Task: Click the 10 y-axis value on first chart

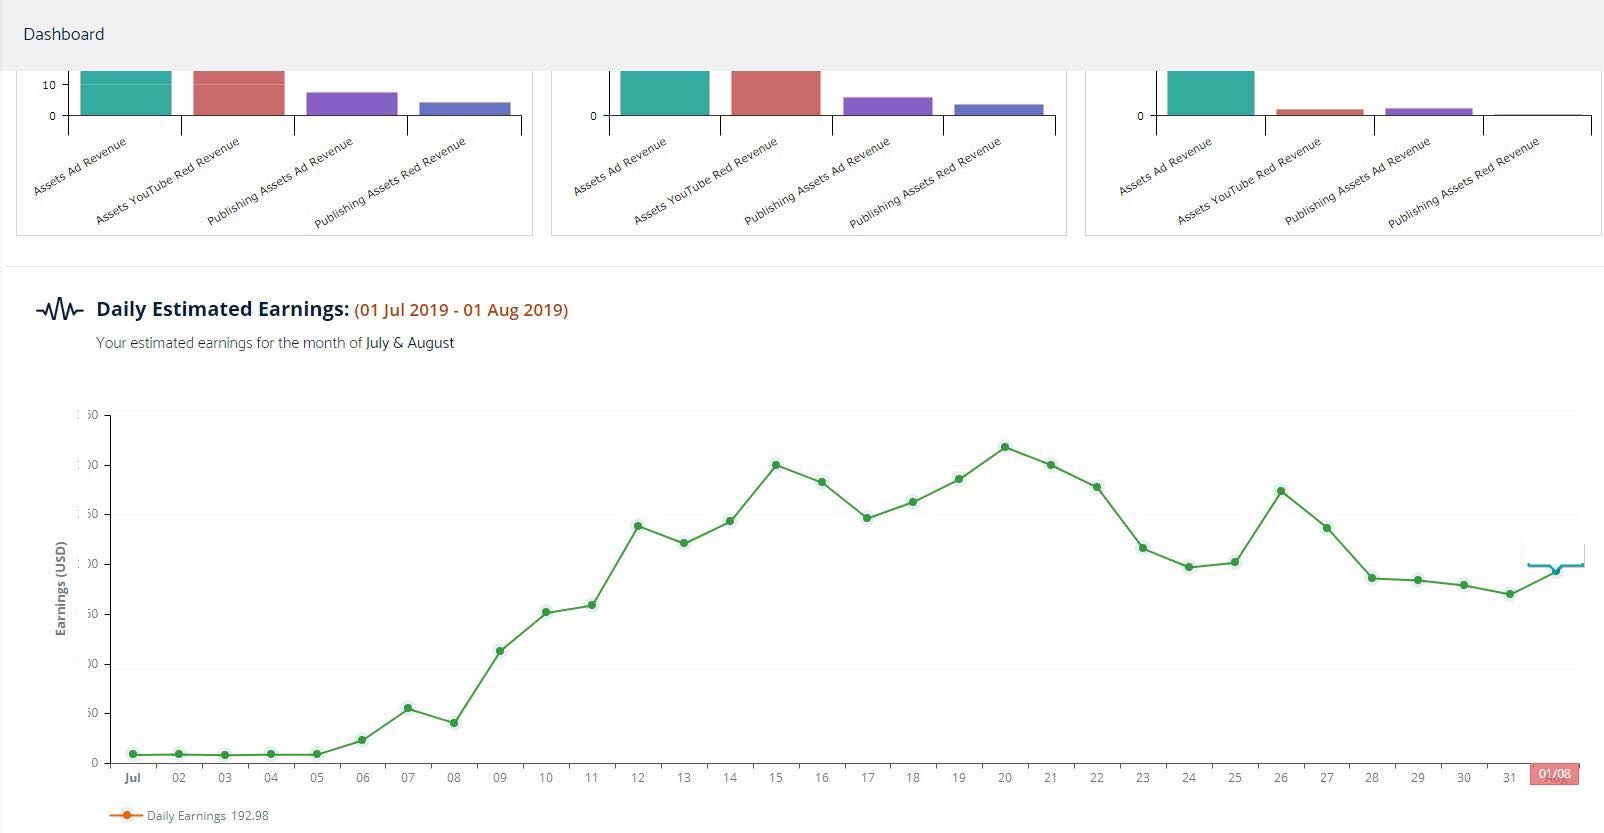Action: [49, 85]
